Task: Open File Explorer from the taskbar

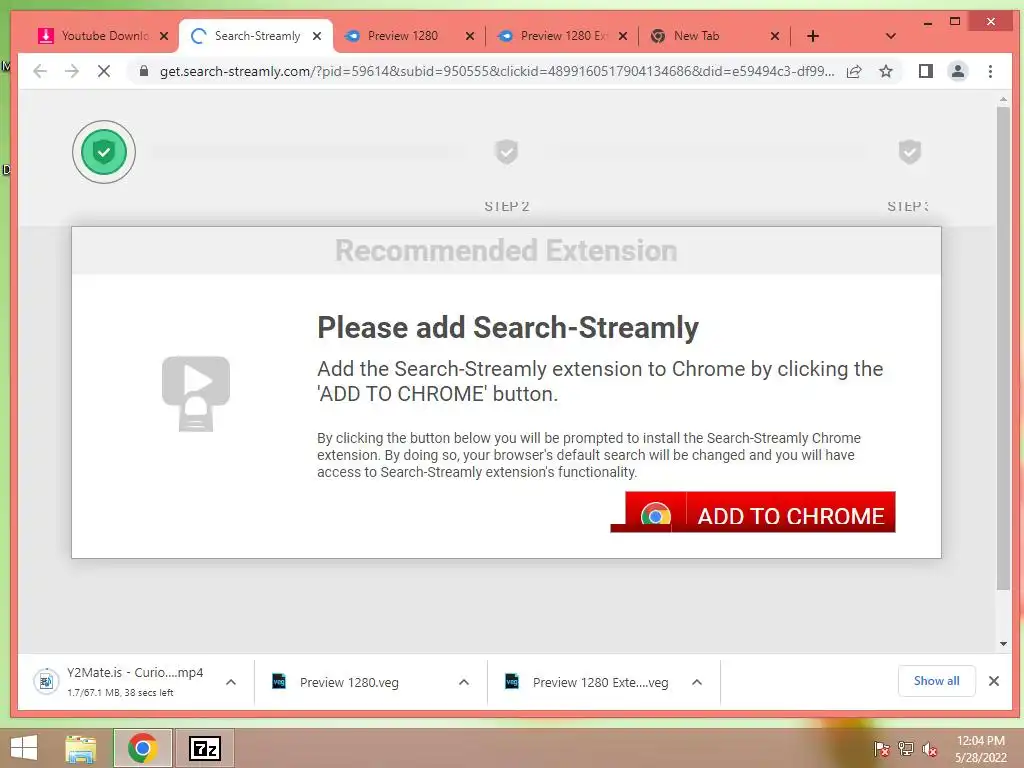Action: [x=80, y=748]
